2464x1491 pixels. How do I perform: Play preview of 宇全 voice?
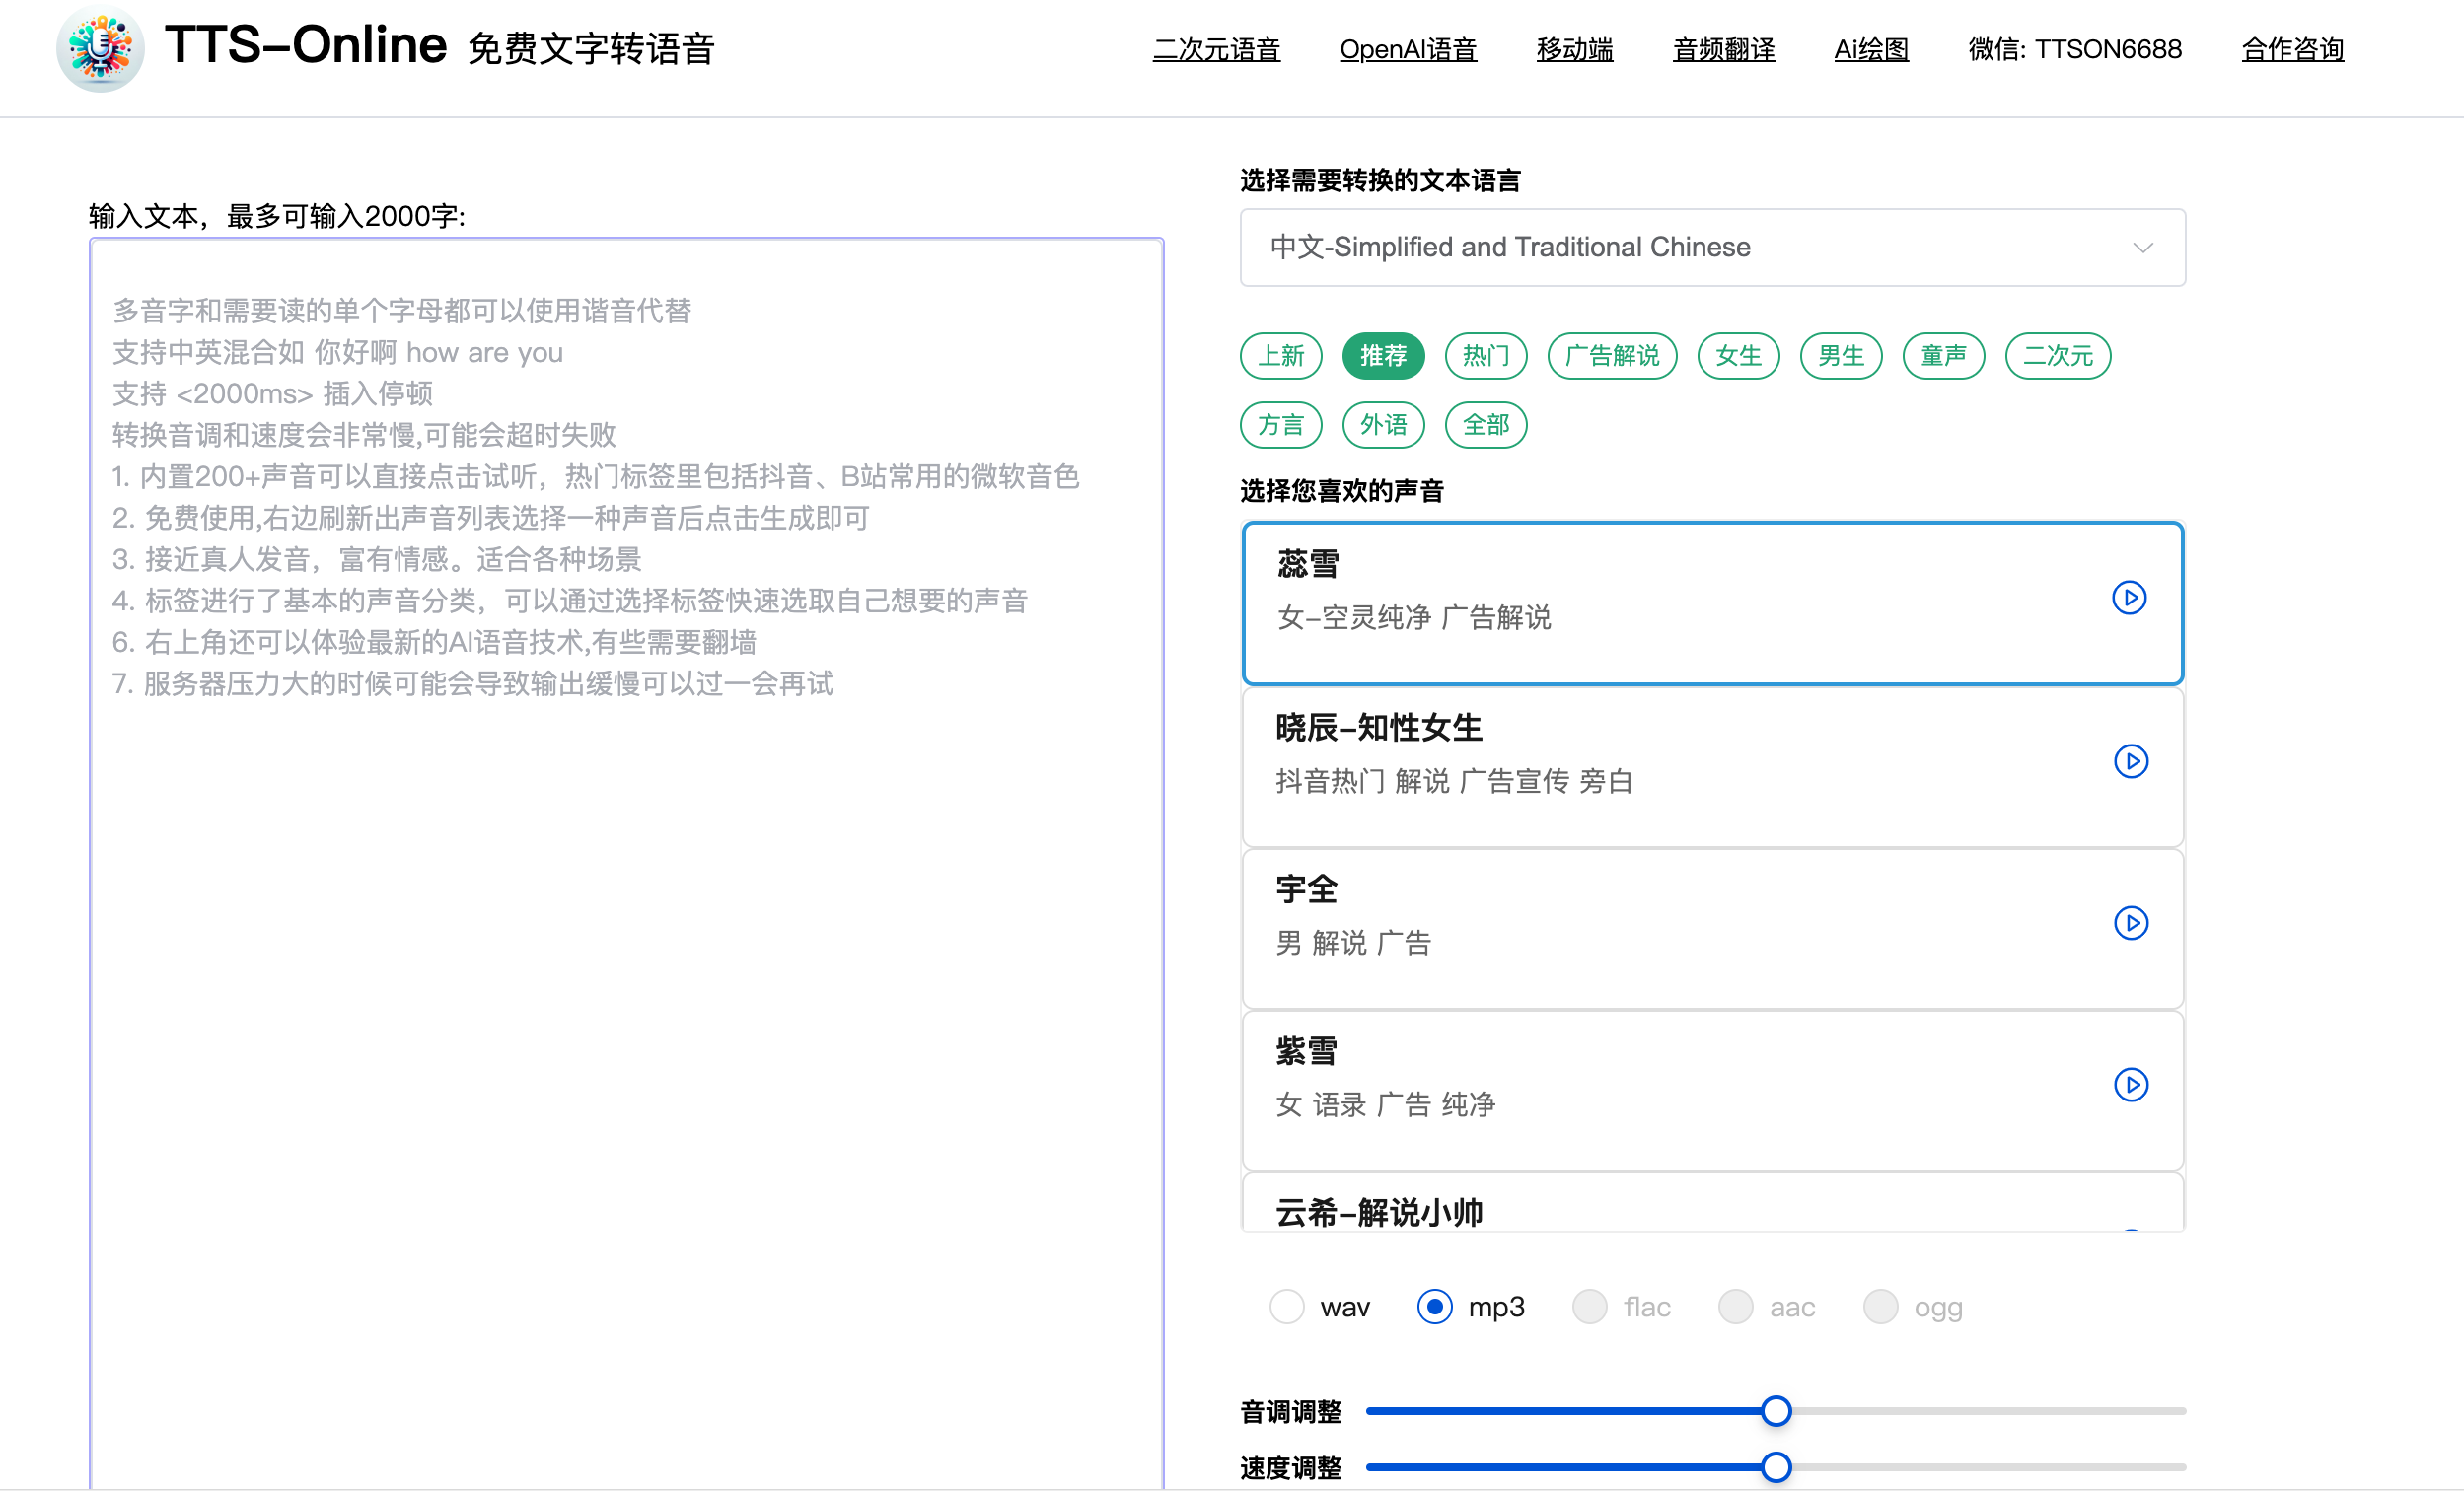point(2131,923)
